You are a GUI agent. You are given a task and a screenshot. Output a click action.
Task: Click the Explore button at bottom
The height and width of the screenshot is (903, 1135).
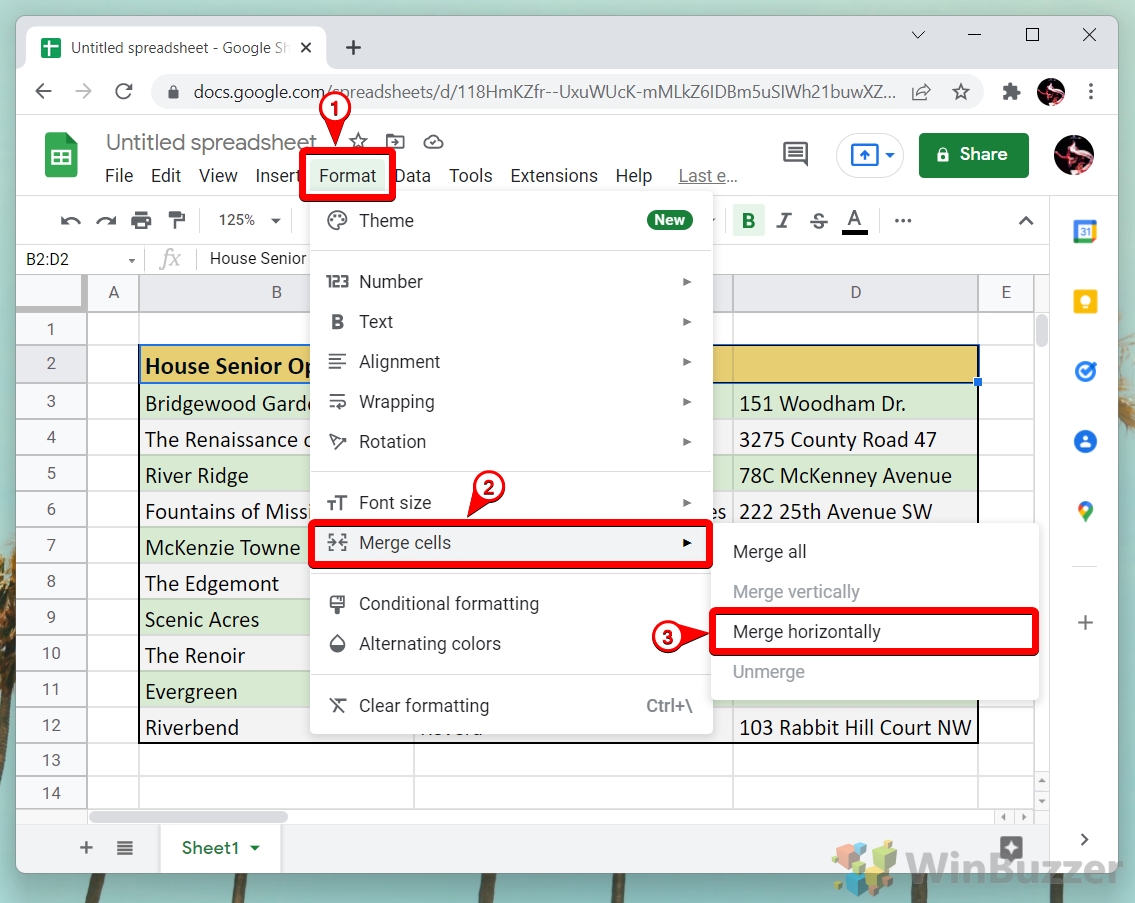pos(1010,847)
